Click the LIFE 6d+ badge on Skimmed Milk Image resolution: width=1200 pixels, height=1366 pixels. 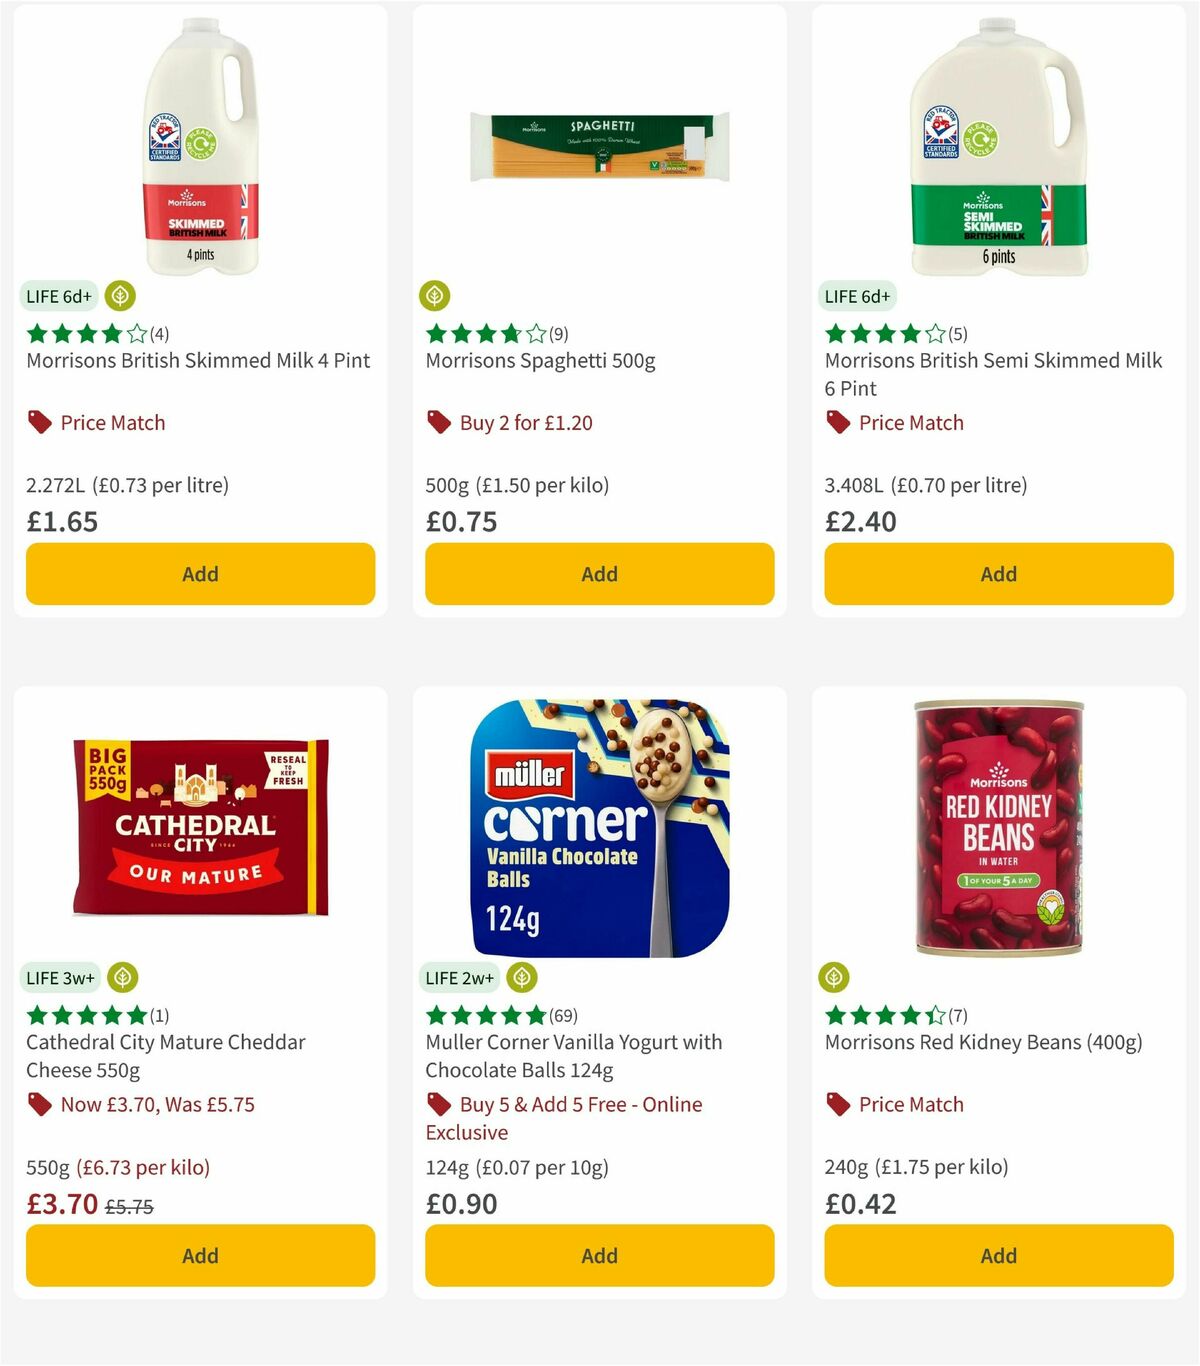click(60, 296)
